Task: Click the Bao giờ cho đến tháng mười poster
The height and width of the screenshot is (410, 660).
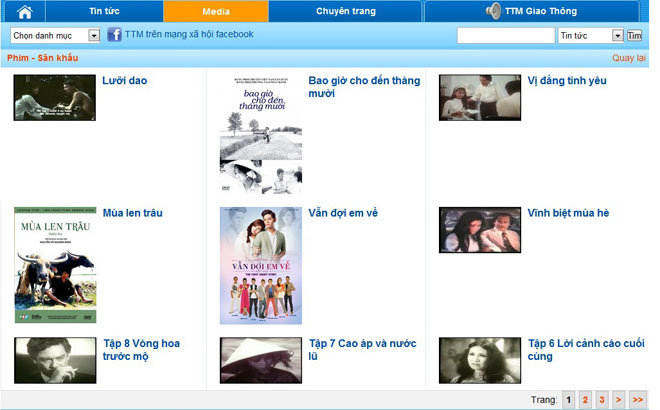Action: click(261, 135)
